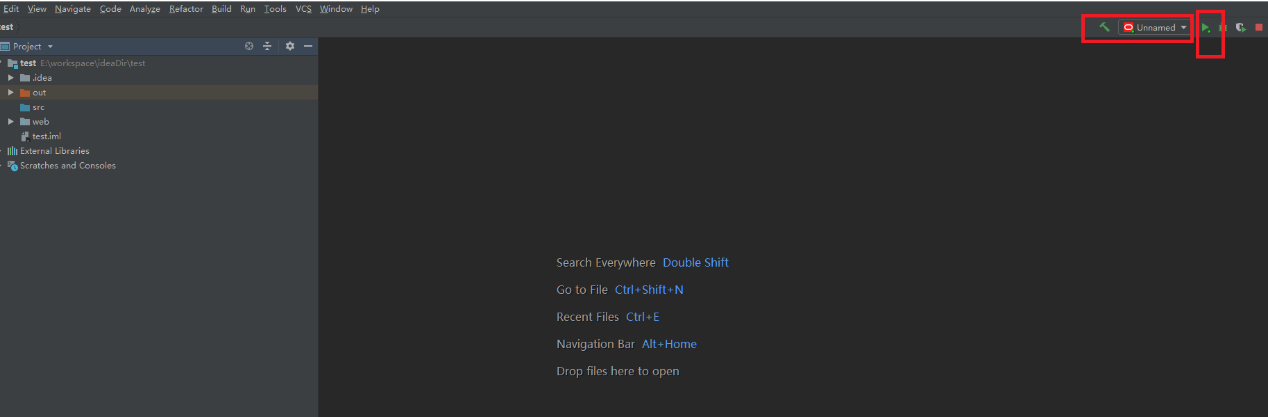Open the Refactor menu
Viewport: 1268px width, 417px height.
186,9
